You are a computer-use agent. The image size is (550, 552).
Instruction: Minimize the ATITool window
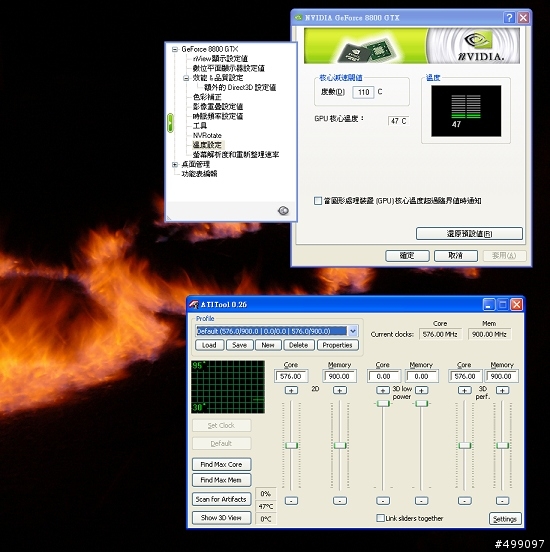[x=489, y=305]
